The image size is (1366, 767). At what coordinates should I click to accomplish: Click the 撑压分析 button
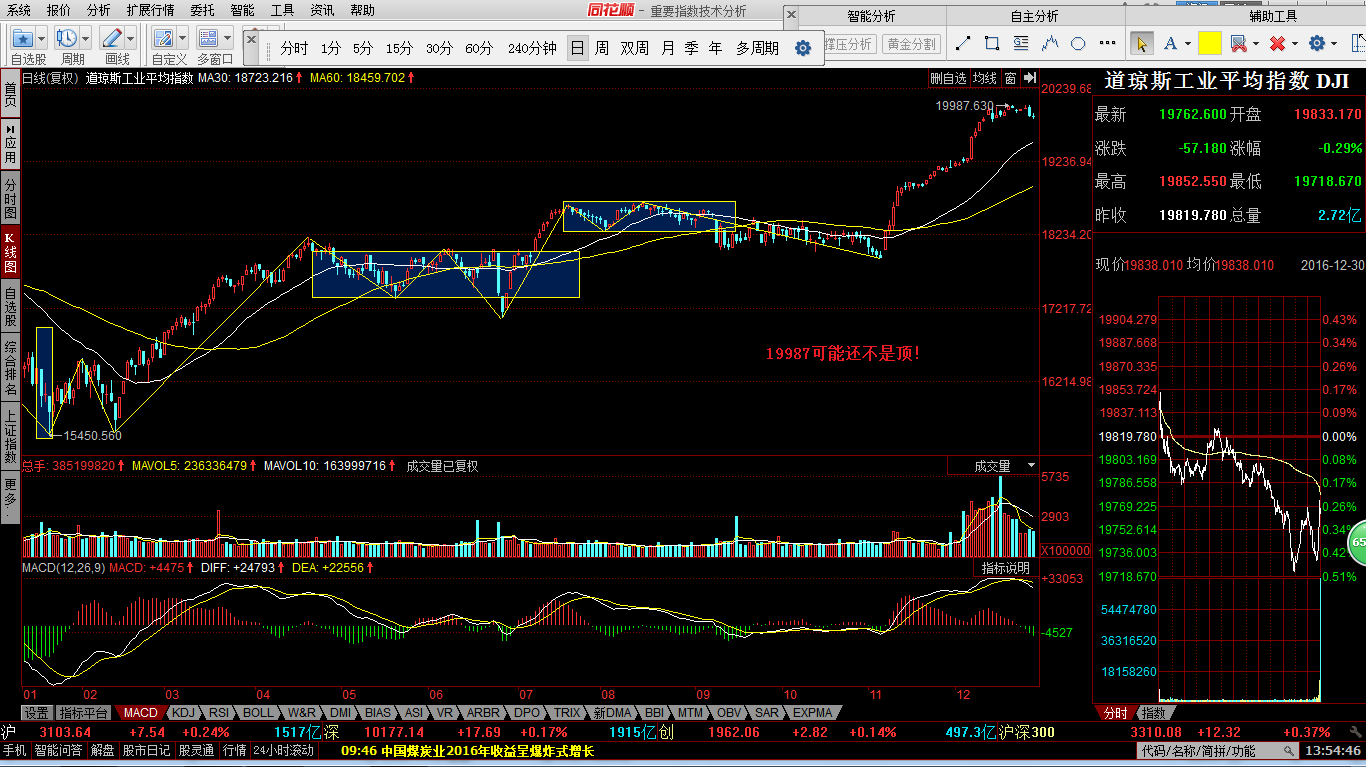(849, 44)
